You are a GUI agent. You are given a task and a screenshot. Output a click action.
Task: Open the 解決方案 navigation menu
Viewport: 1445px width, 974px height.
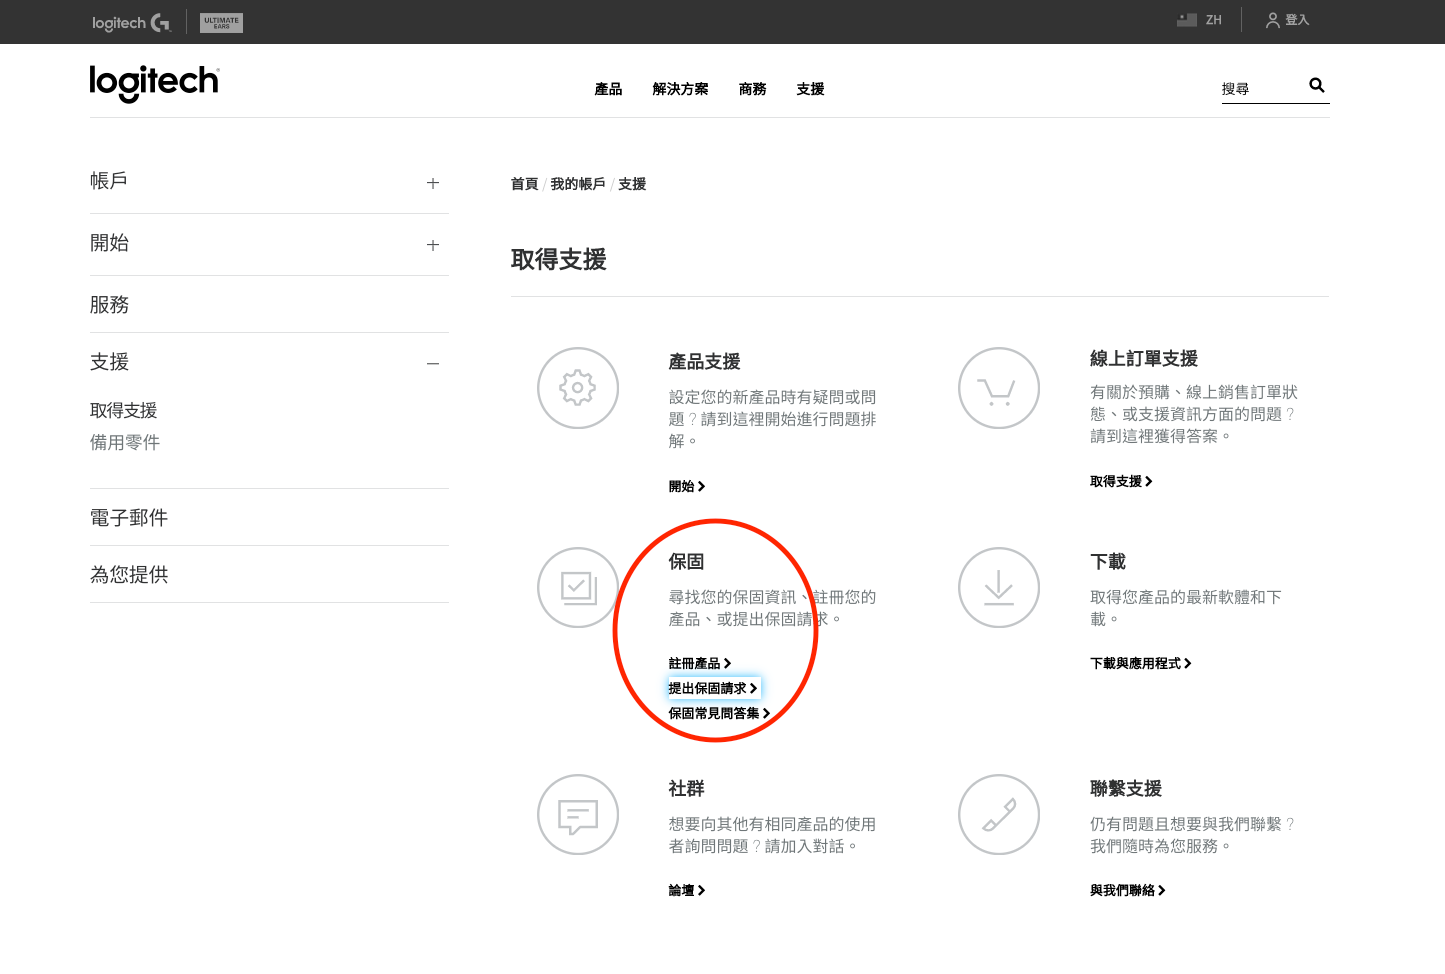(x=680, y=89)
